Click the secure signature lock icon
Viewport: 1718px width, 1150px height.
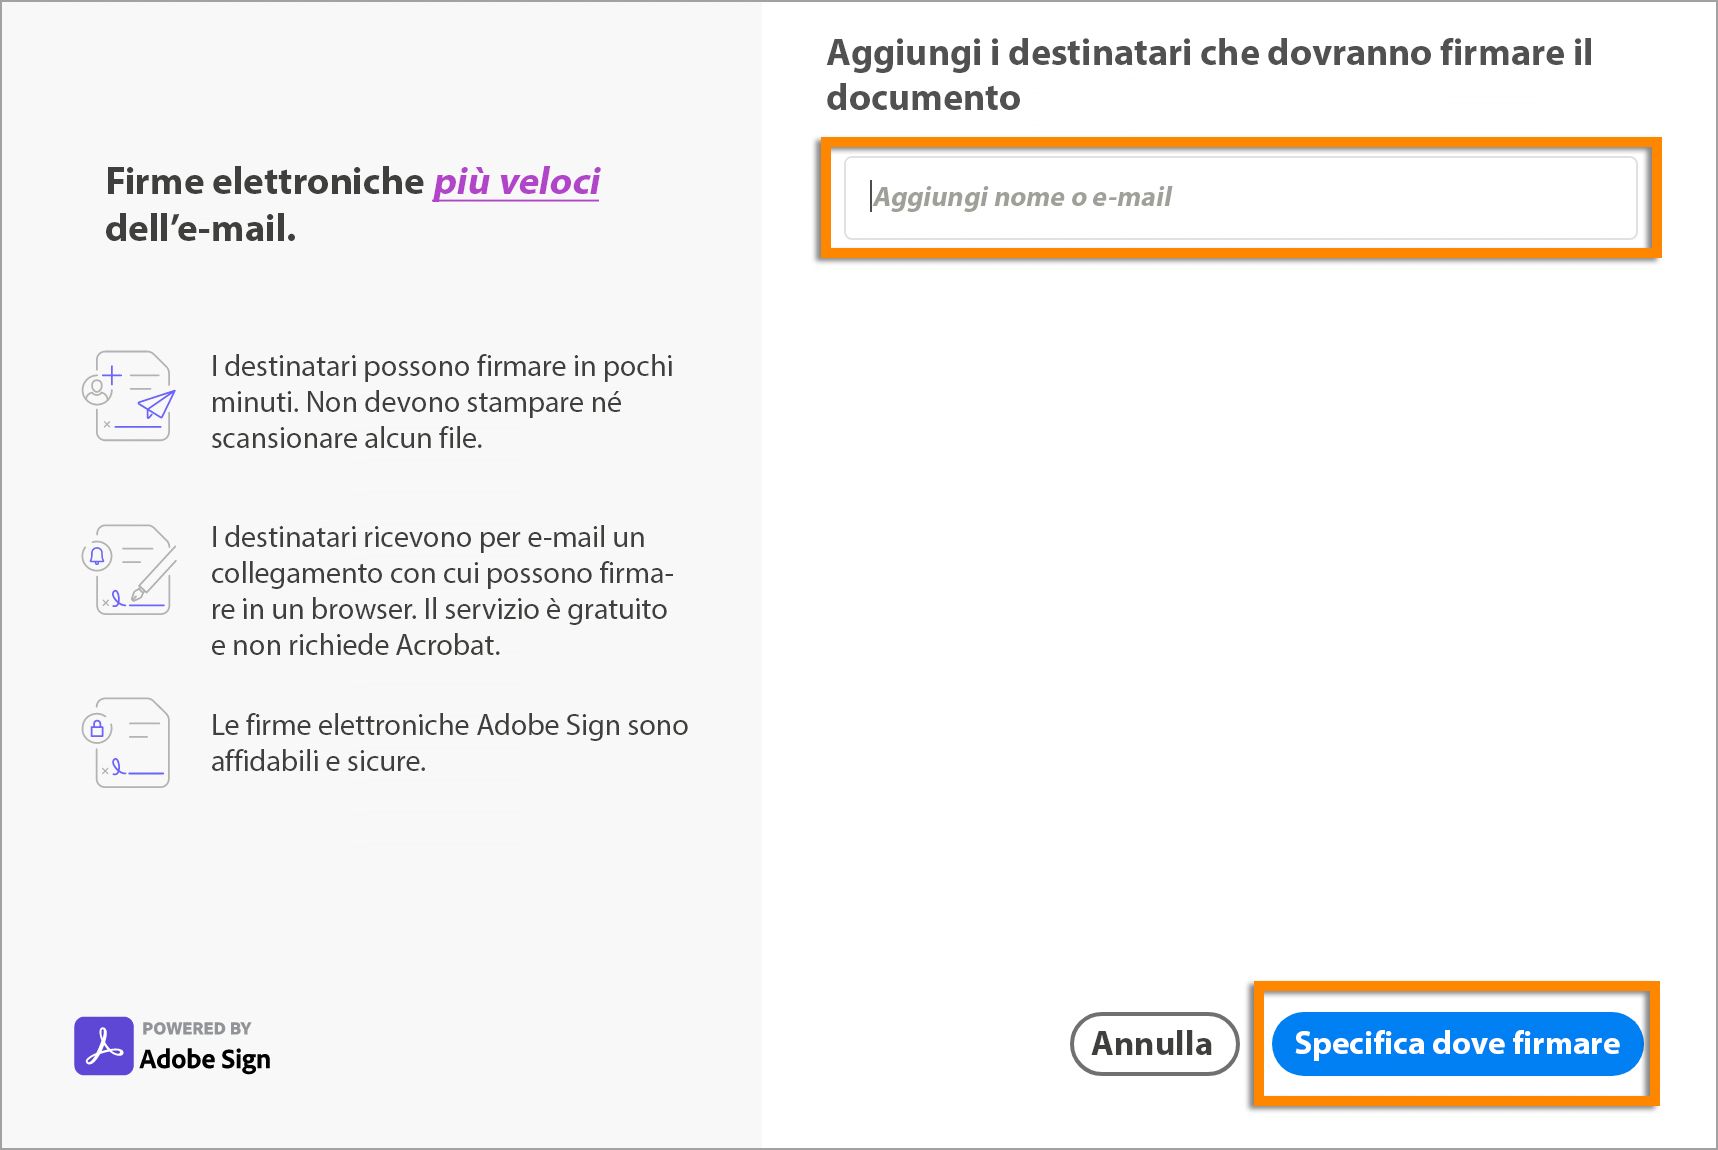pyautogui.click(x=99, y=727)
